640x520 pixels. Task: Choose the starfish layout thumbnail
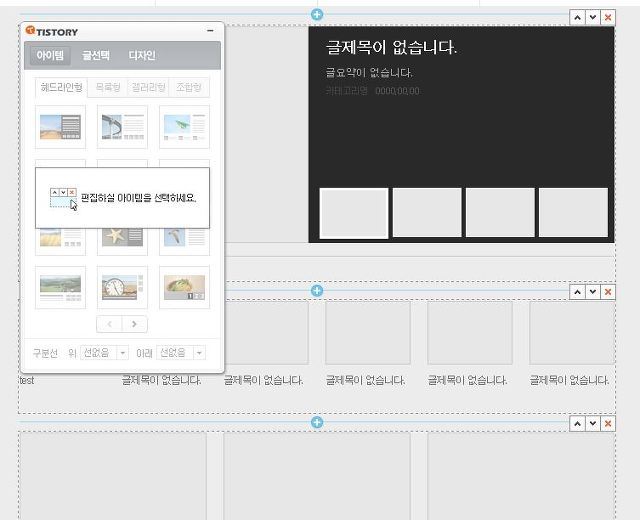(122, 241)
